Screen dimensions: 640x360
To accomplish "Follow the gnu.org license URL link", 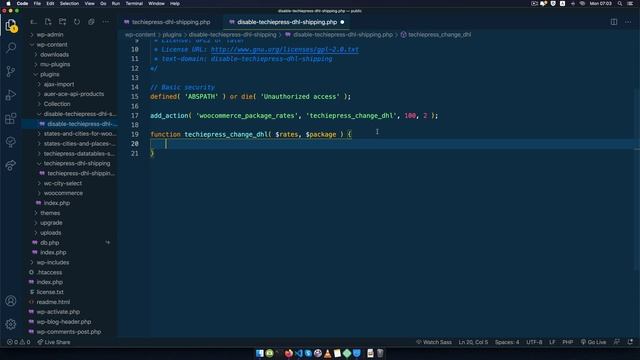I will click(284, 49).
